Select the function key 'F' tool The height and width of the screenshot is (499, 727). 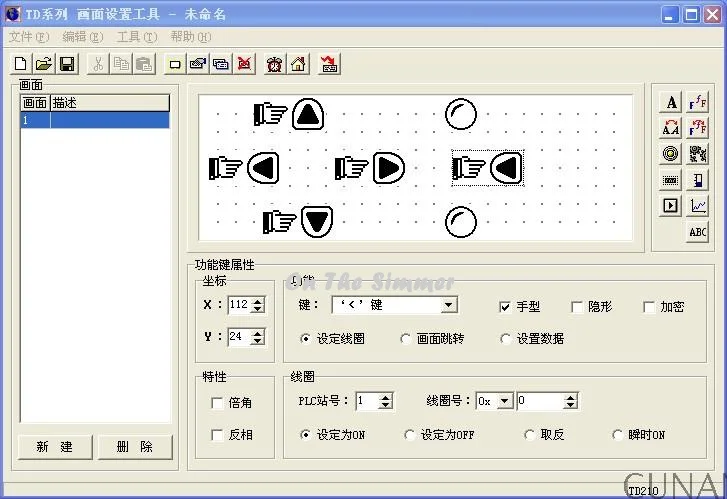pyautogui.click(x=697, y=102)
